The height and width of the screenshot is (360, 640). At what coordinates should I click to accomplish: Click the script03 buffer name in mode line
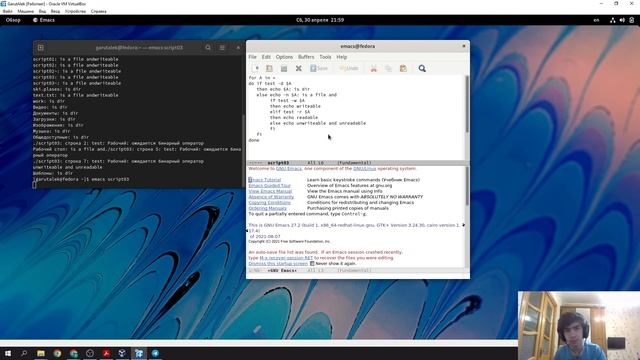tap(278, 163)
